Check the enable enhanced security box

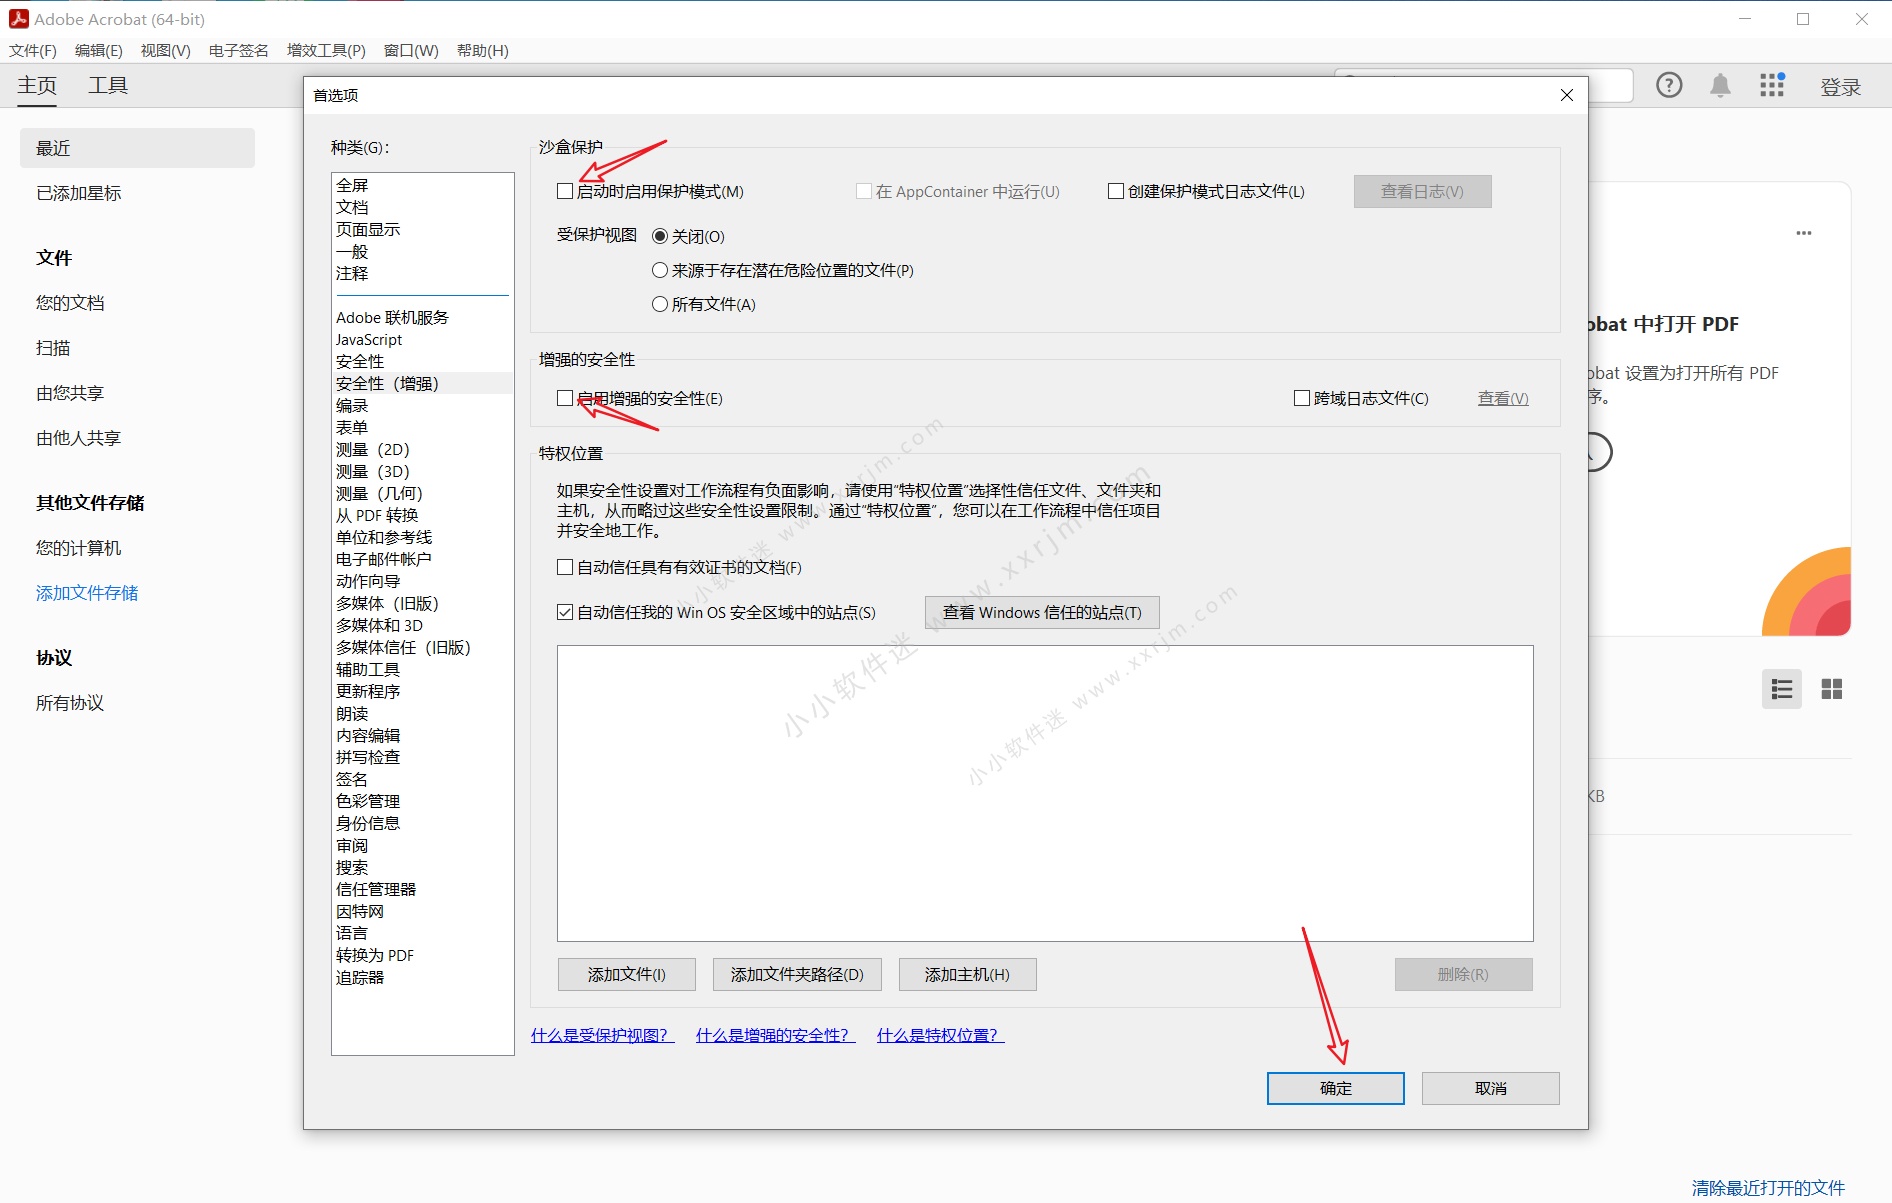point(566,398)
